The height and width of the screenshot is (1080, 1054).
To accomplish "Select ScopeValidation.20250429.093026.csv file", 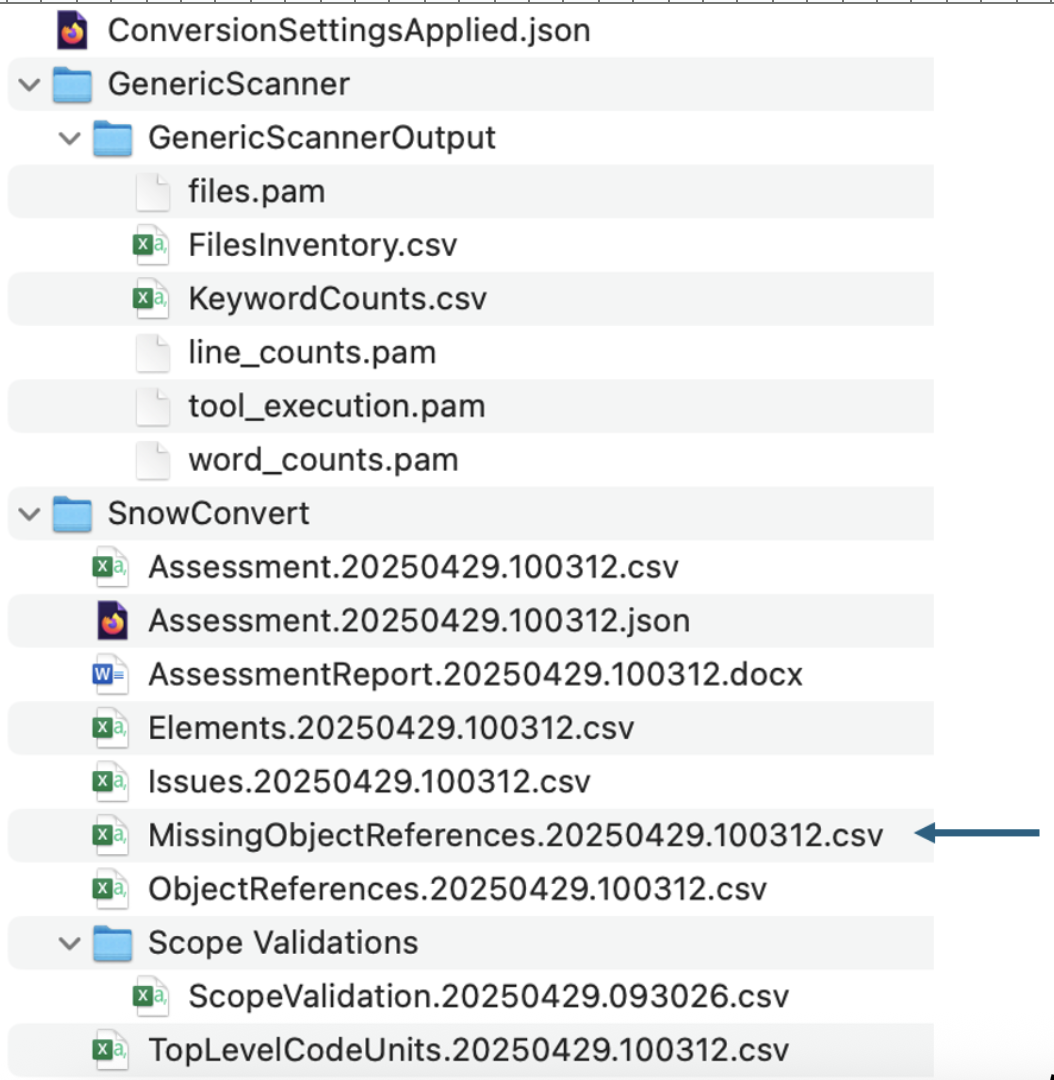I will 488,996.
